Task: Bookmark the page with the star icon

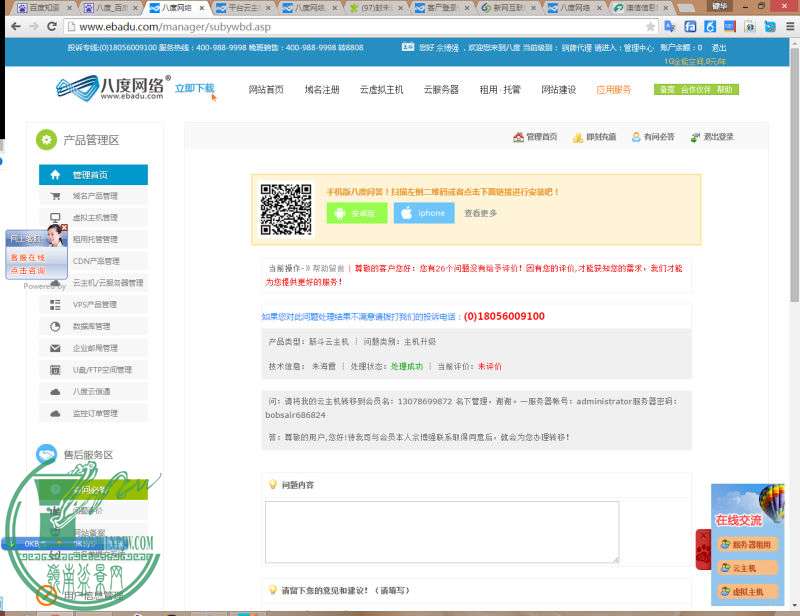Action: (650, 27)
